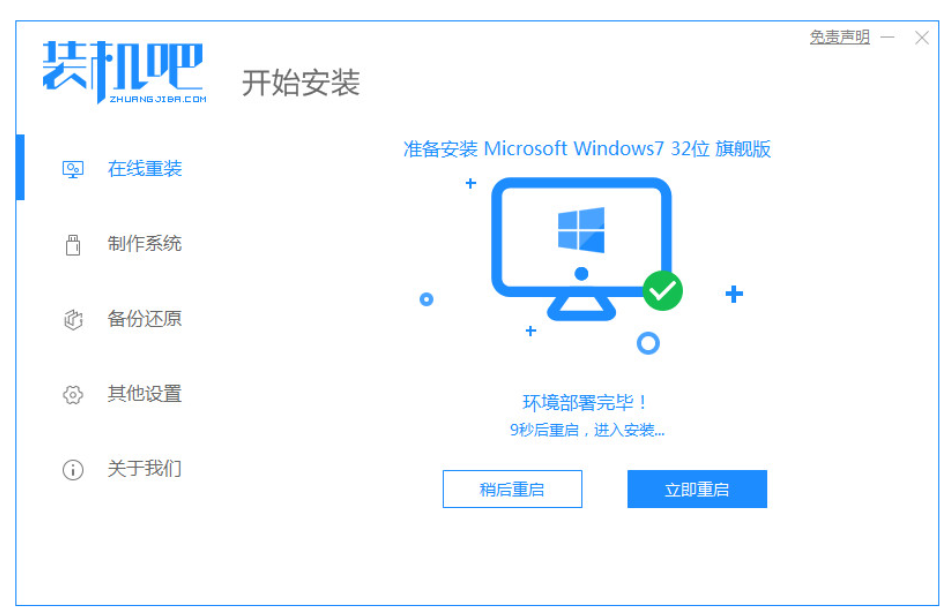The width and height of the screenshot is (946, 610).
Task: Click the USB drive icon for 制作系统
Action: pos(73,244)
